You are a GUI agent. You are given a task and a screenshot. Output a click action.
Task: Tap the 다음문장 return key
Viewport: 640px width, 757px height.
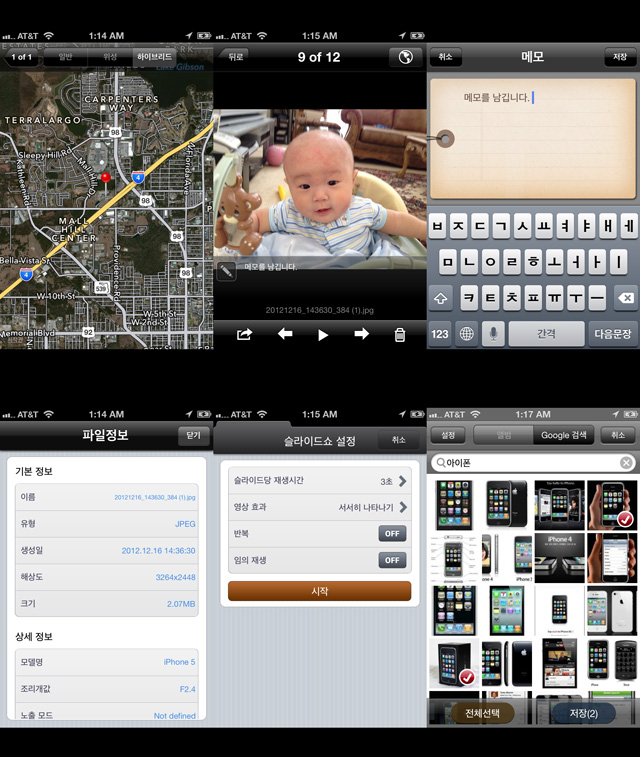(612, 334)
